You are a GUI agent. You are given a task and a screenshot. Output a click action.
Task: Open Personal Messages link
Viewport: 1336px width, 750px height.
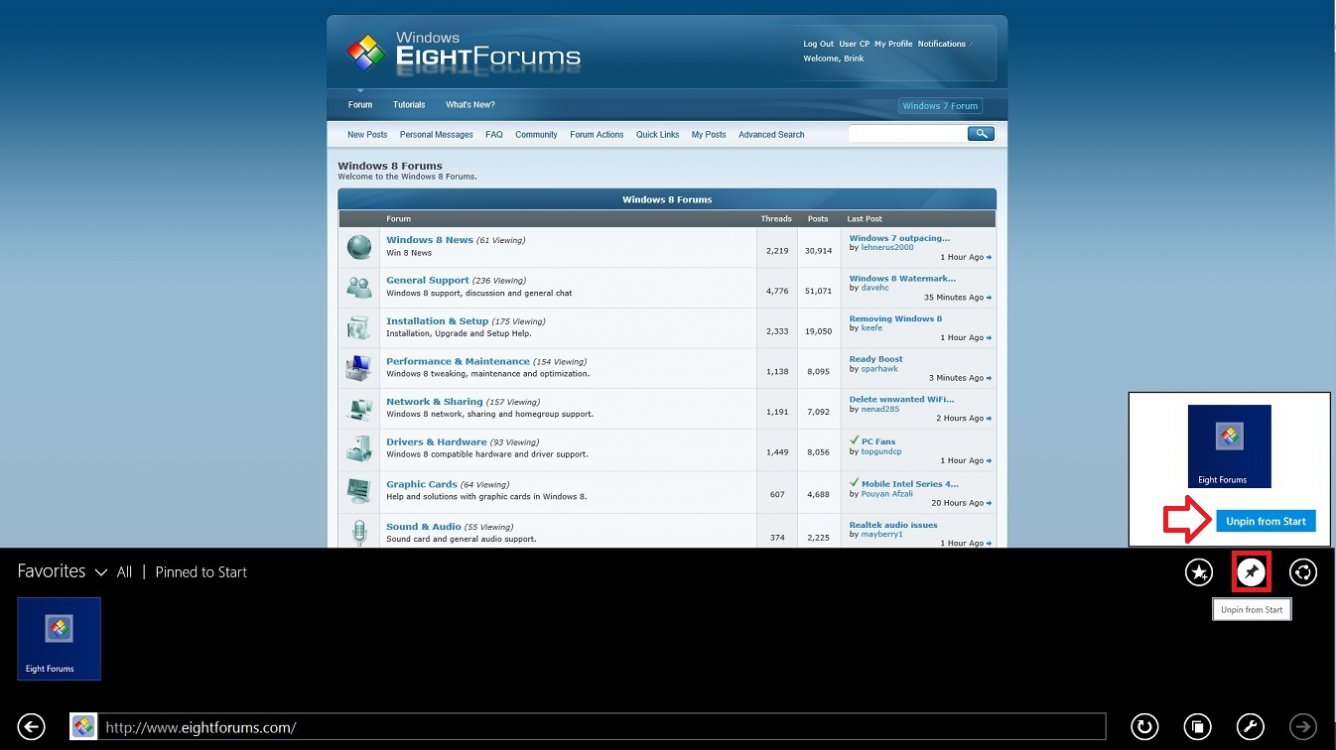click(436, 135)
